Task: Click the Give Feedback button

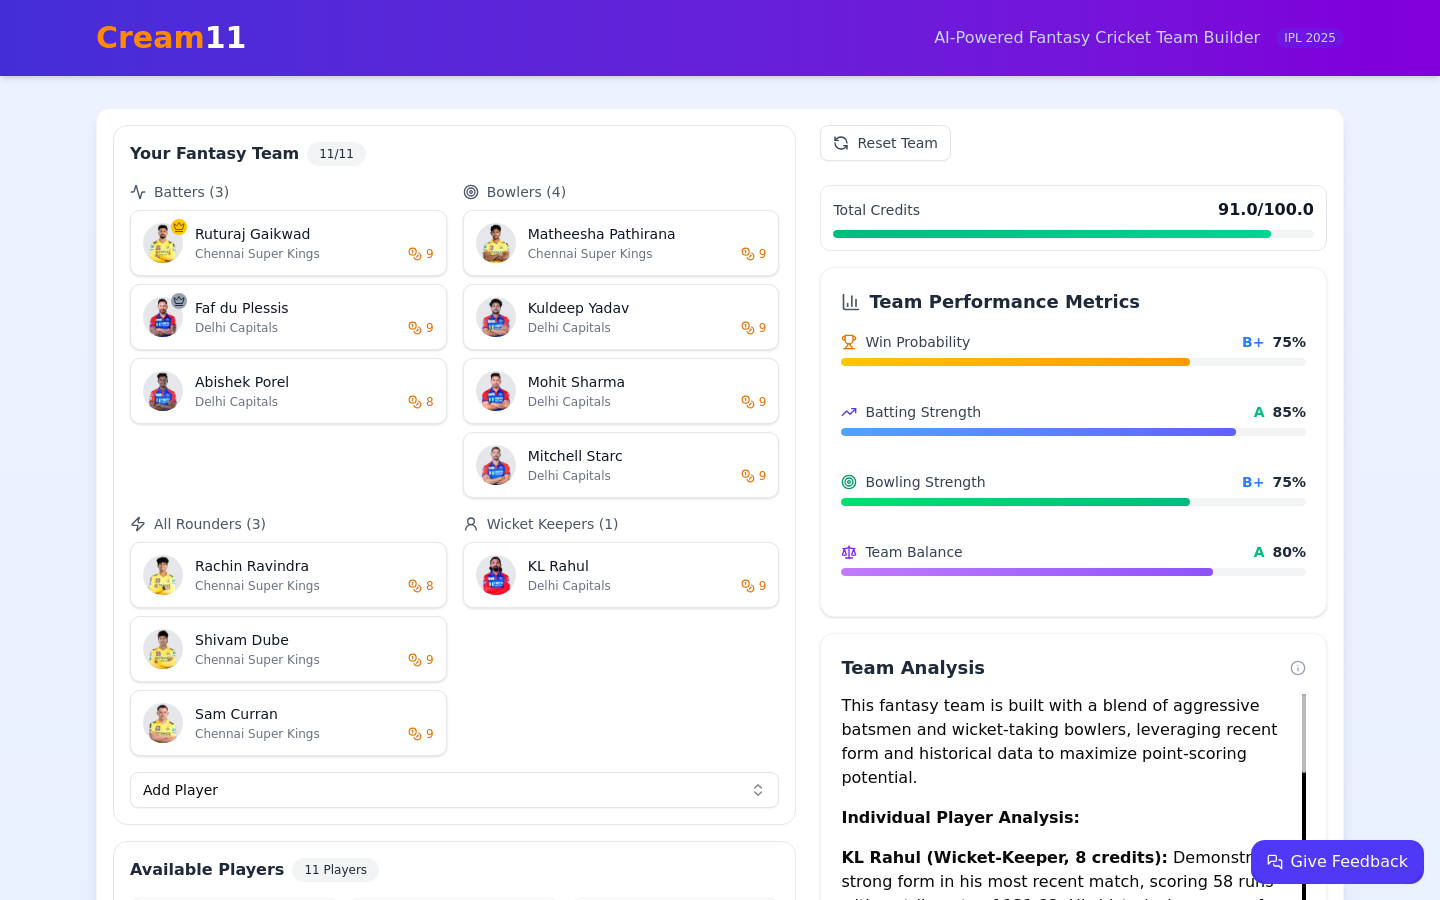Action: coord(1337,862)
